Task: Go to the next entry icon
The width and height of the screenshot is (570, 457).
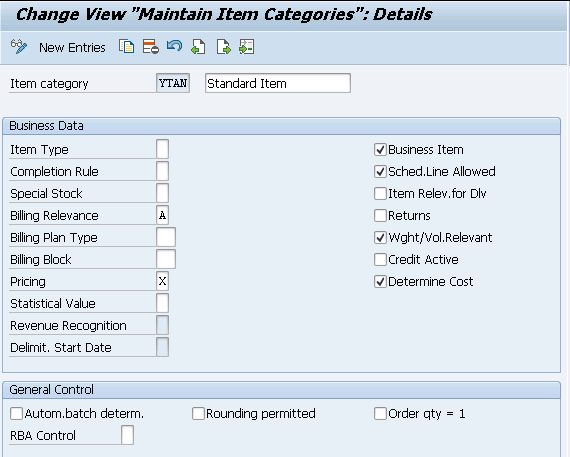Action: [223, 47]
